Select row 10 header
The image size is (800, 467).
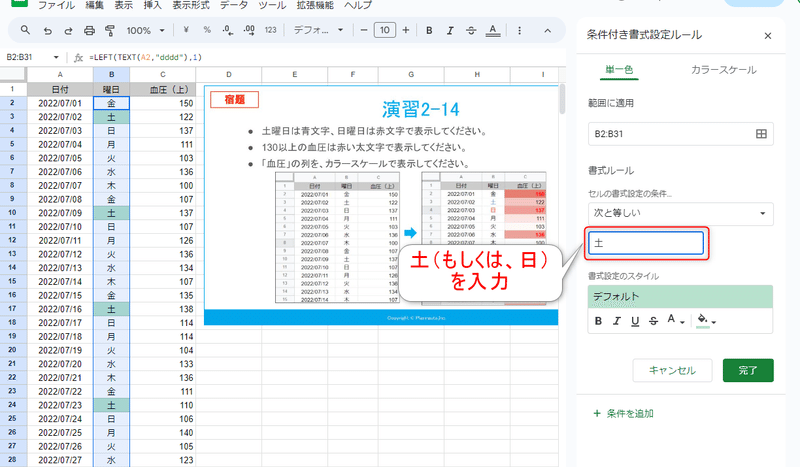(12, 213)
